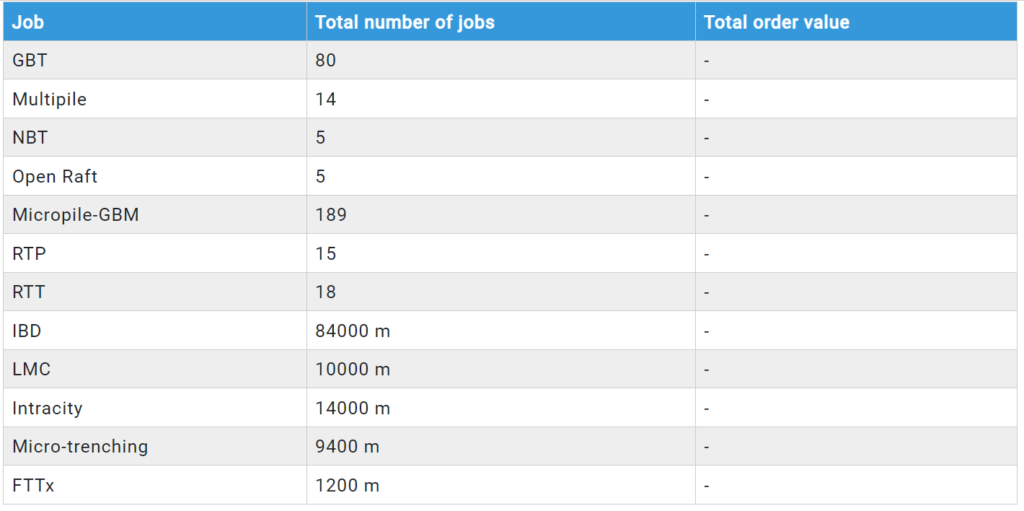Image resolution: width=1024 pixels, height=511 pixels.
Task: Click the 9400 m value cell
Action: [x=347, y=447]
